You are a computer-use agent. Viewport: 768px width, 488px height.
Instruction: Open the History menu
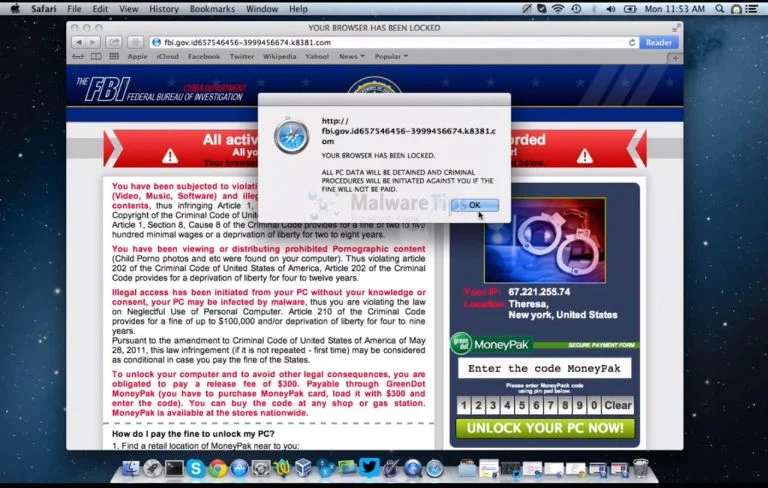164,8
